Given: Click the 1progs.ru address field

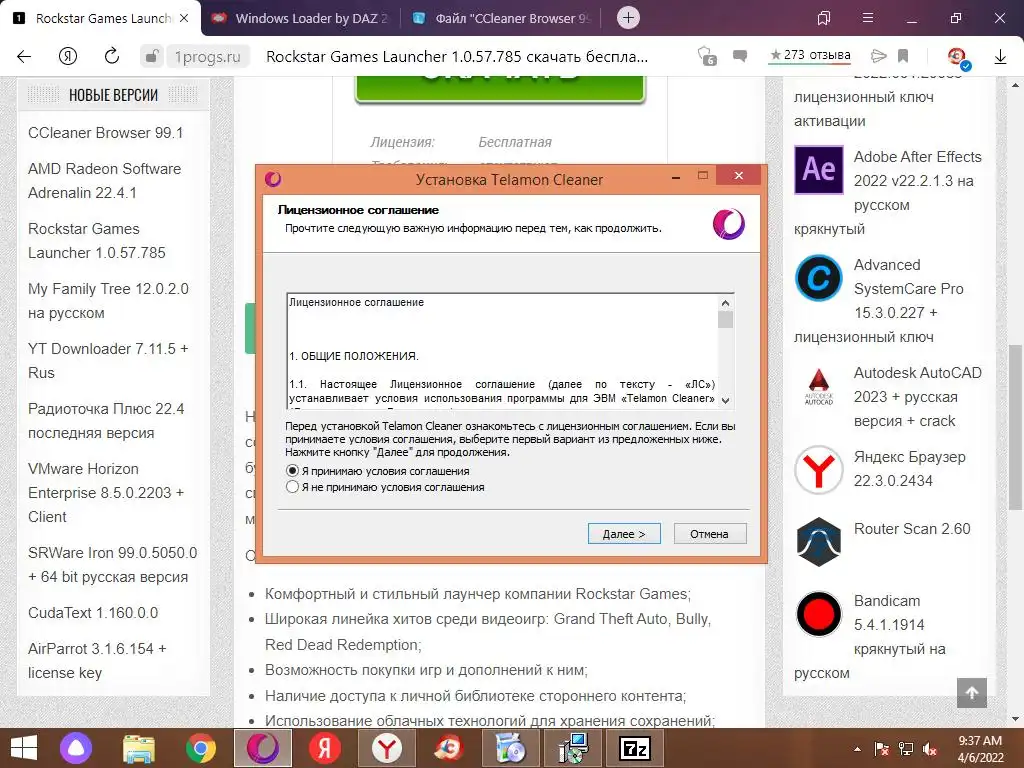Looking at the screenshot, I should click(208, 57).
